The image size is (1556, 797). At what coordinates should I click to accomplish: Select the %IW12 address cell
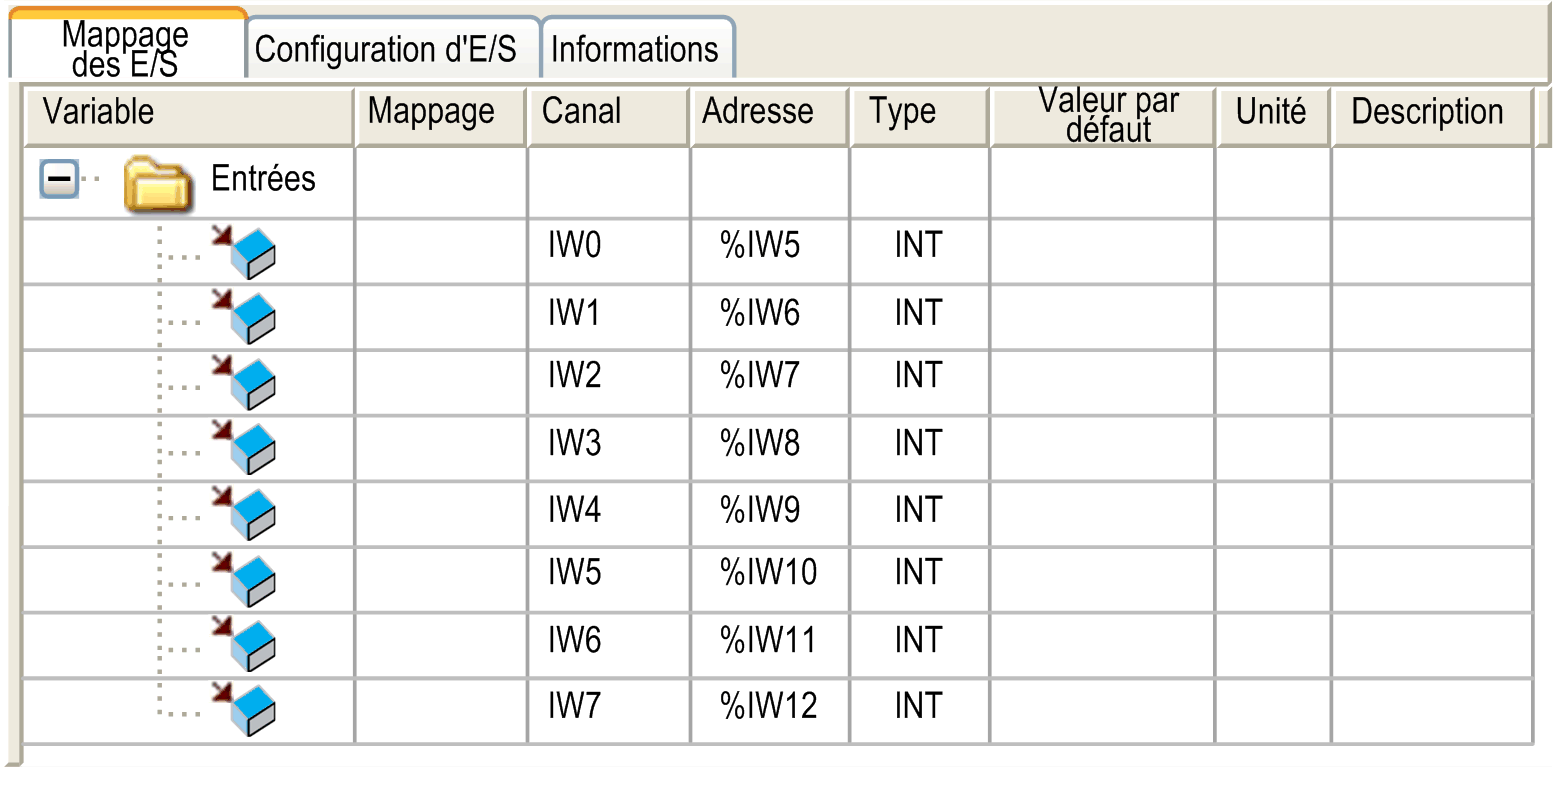(768, 710)
